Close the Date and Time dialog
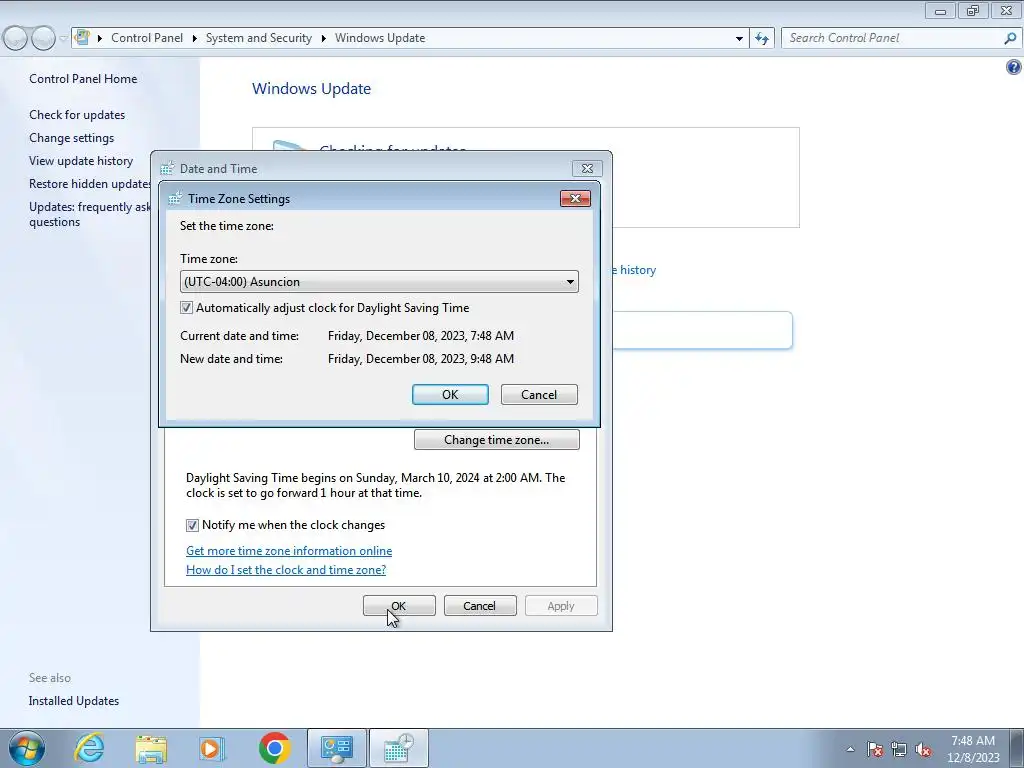 tap(587, 168)
